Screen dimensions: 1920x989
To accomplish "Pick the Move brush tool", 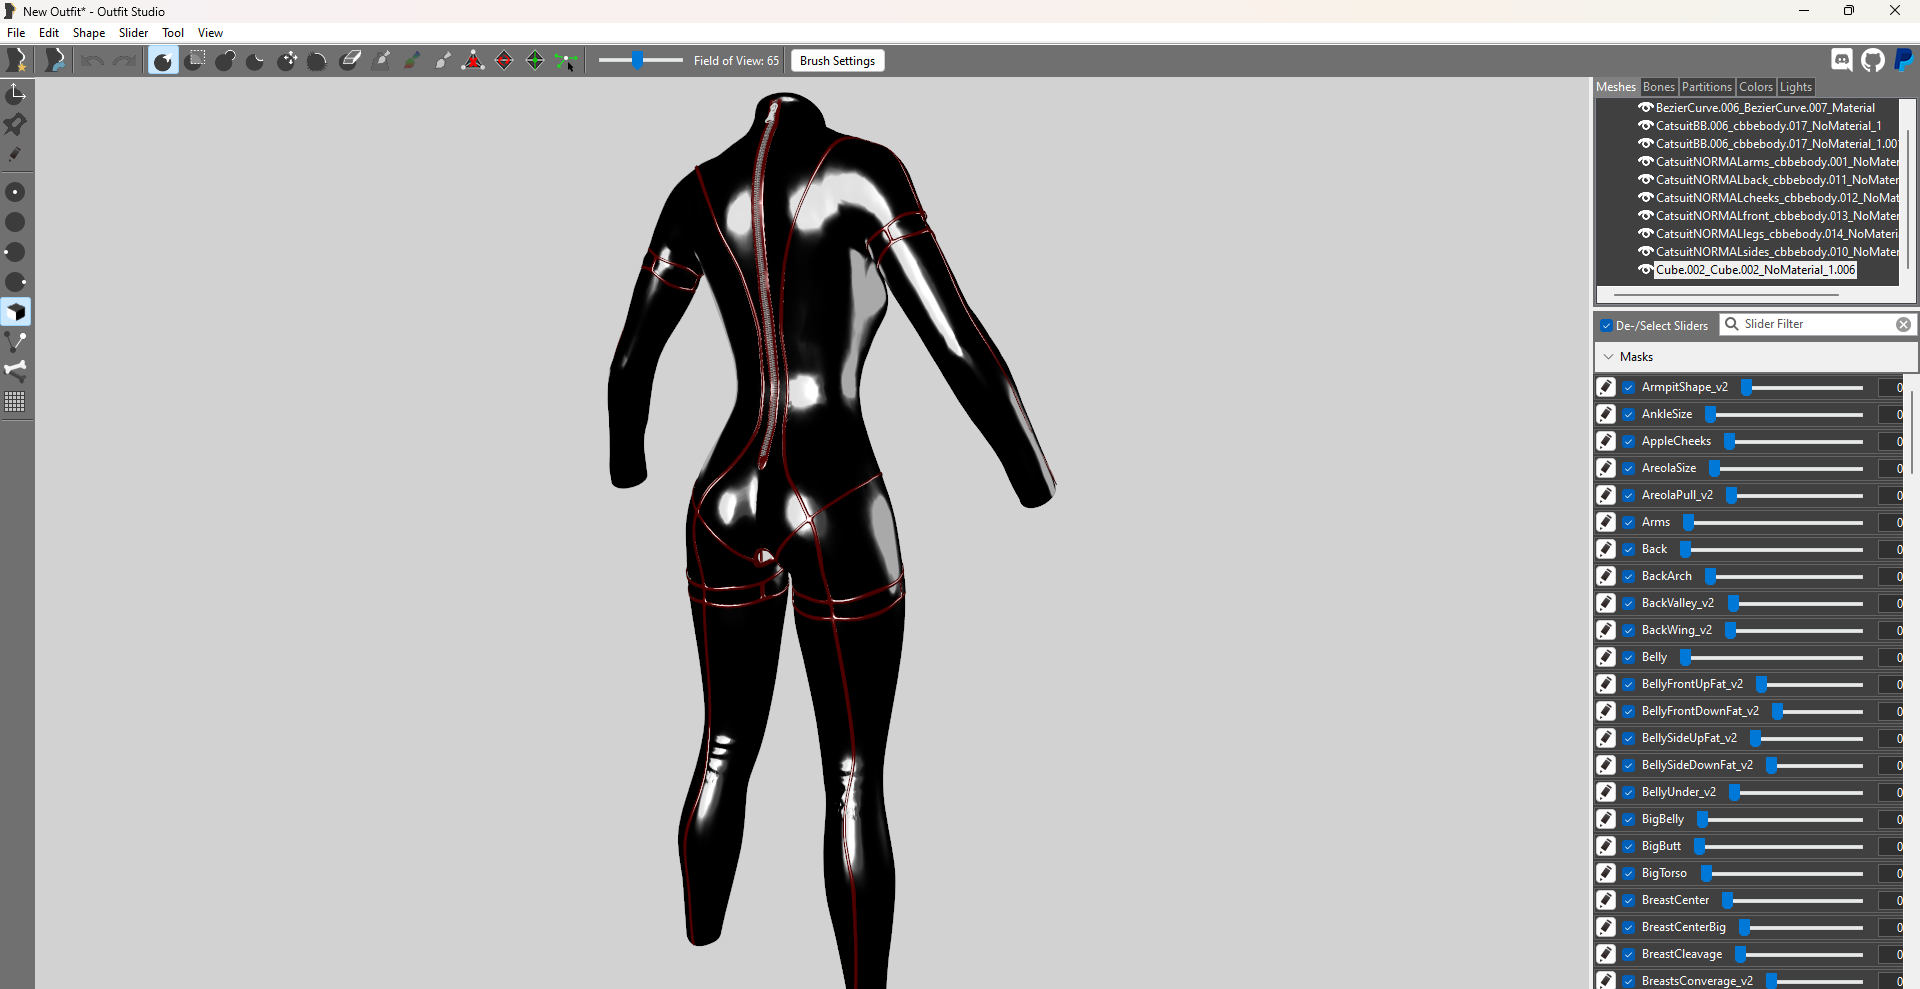I will click(287, 61).
